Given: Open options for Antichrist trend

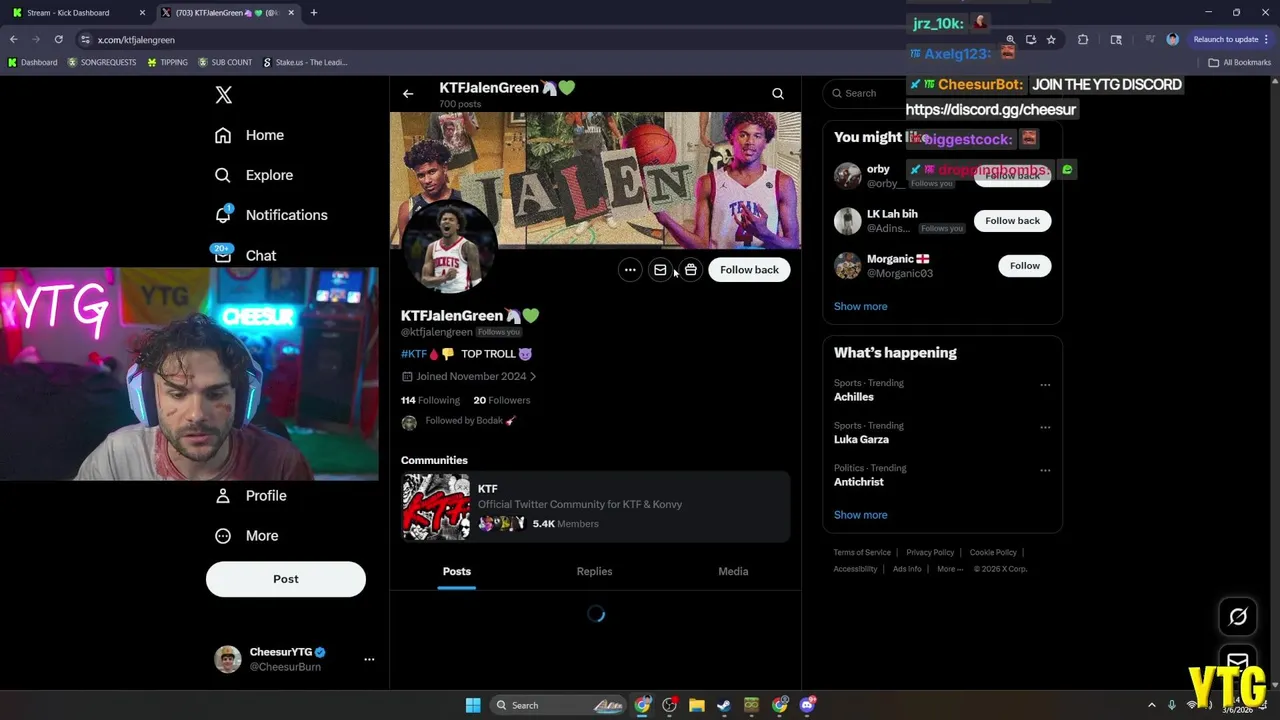Looking at the screenshot, I should [x=1045, y=470].
